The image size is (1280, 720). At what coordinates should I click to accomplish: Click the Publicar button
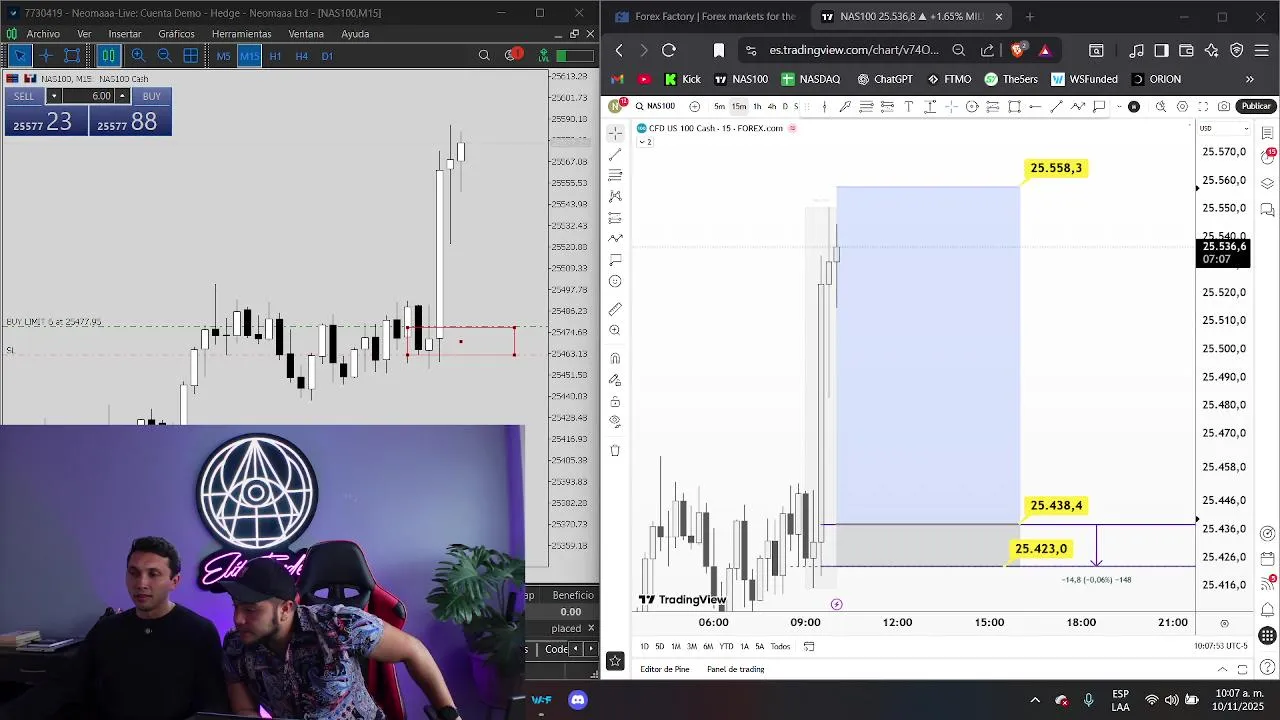tap(1256, 106)
